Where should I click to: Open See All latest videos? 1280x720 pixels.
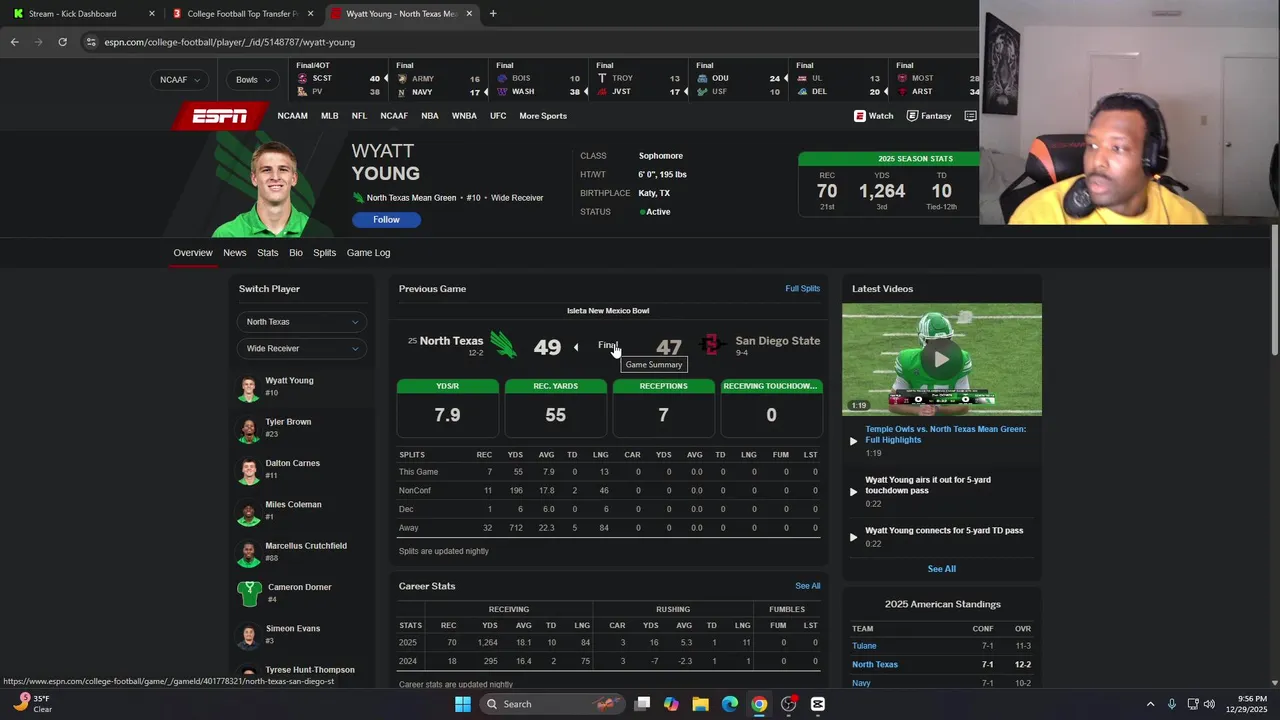[941, 569]
